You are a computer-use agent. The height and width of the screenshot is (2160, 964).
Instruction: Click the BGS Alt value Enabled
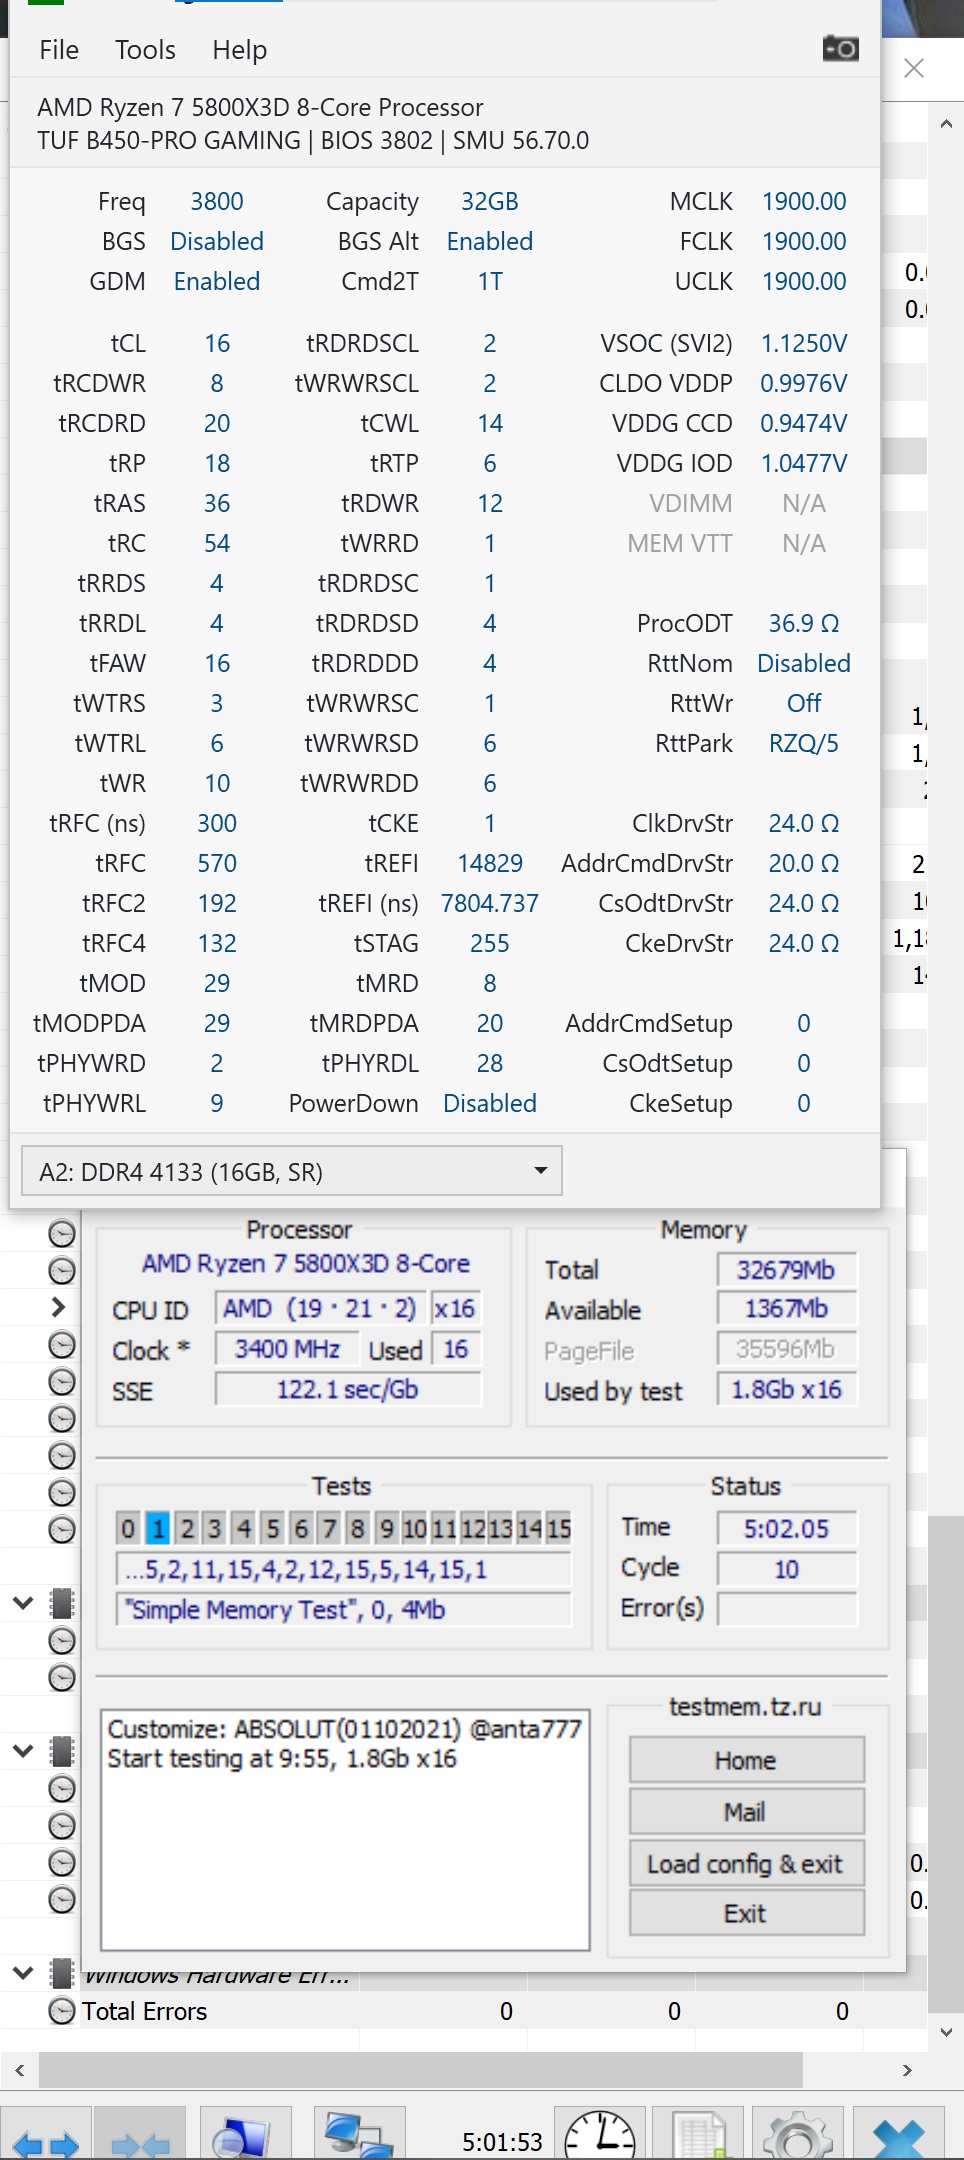pos(490,241)
